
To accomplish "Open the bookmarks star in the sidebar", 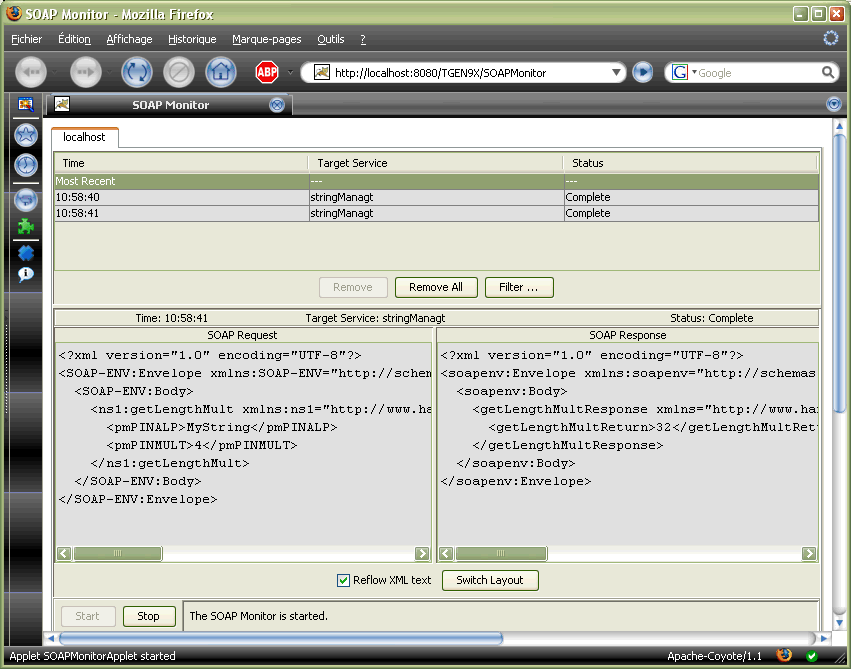I will click(26, 135).
